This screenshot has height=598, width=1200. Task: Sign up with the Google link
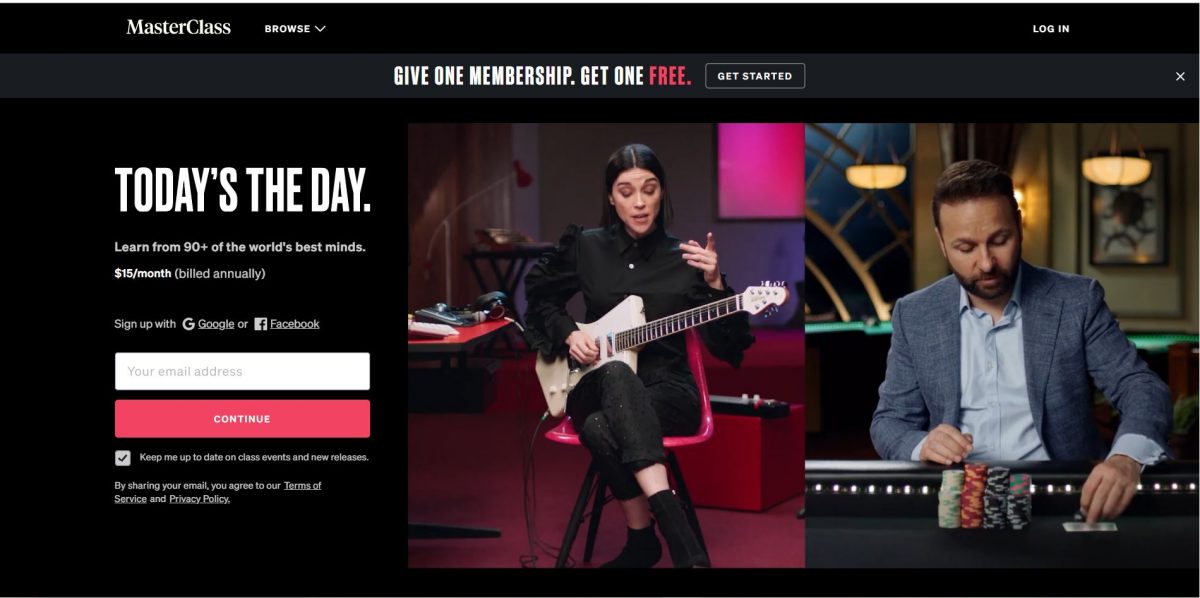pos(216,324)
